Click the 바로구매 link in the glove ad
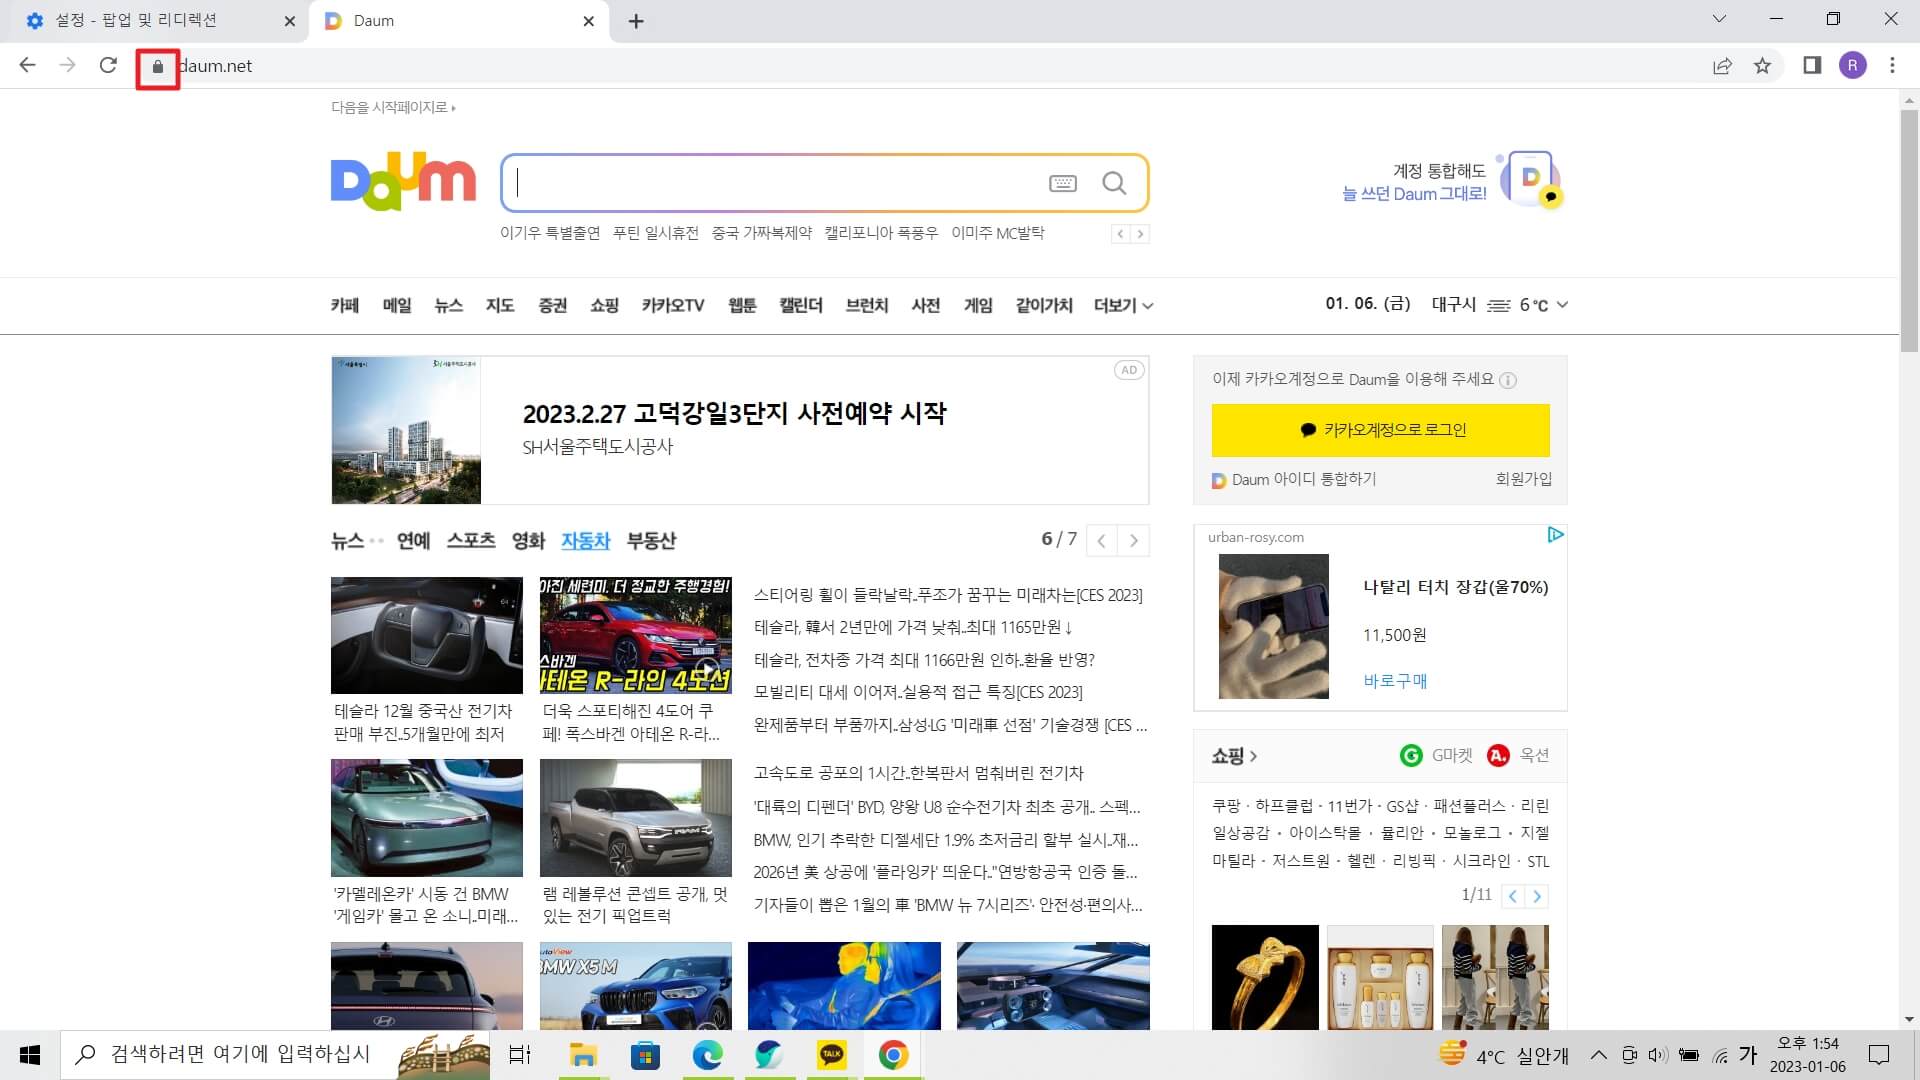This screenshot has width=1920, height=1080. pyautogui.click(x=1396, y=681)
